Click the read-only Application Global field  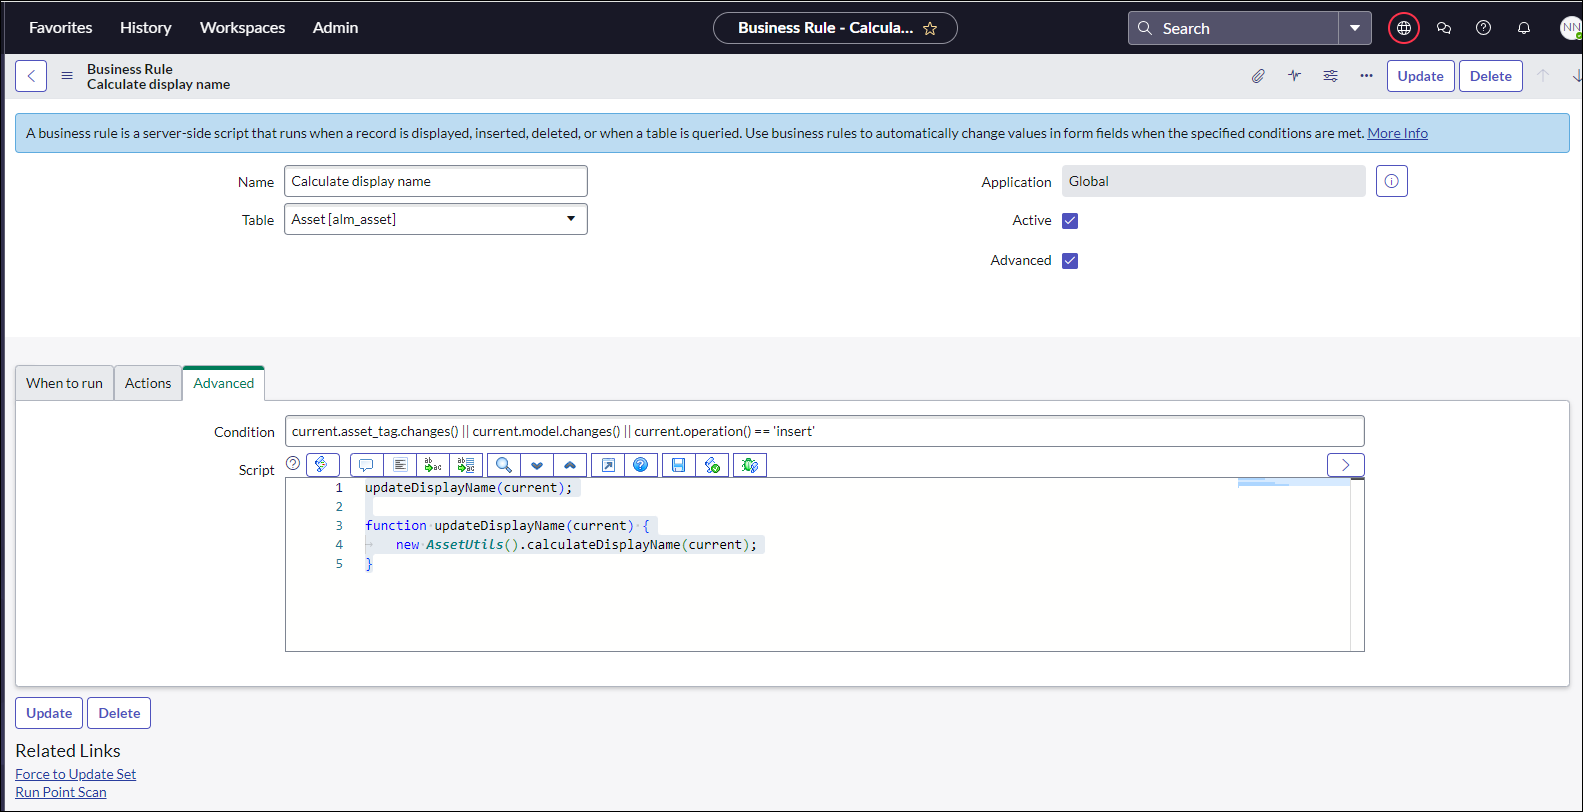coord(1214,181)
